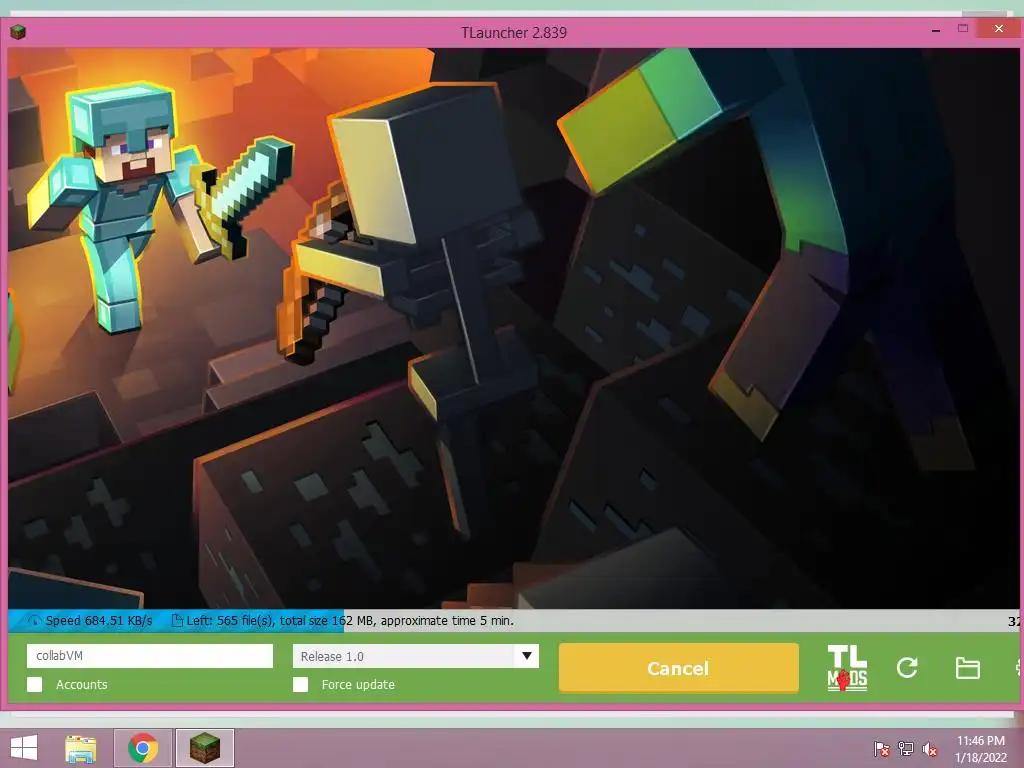This screenshot has width=1024, height=768.
Task: Click the Left: 565 file(s) status text
Action: pos(350,620)
